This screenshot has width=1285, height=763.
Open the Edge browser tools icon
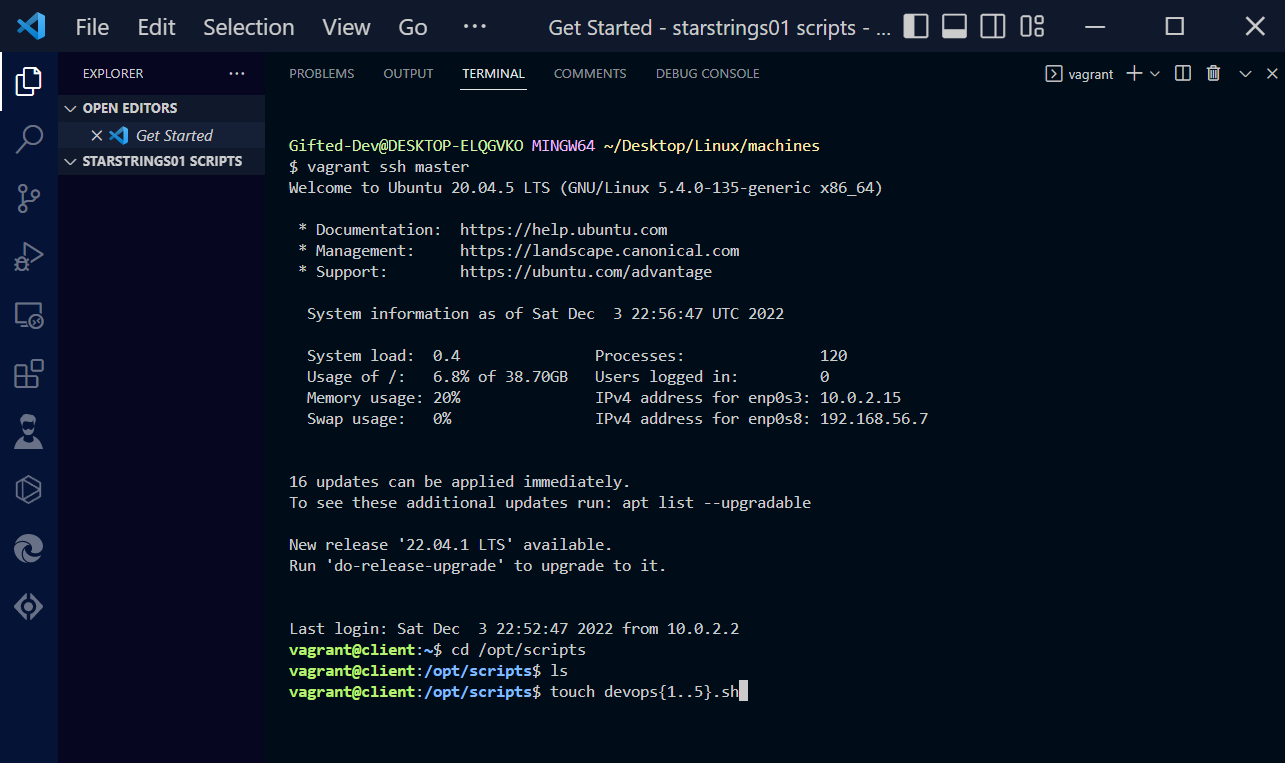coord(29,548)
